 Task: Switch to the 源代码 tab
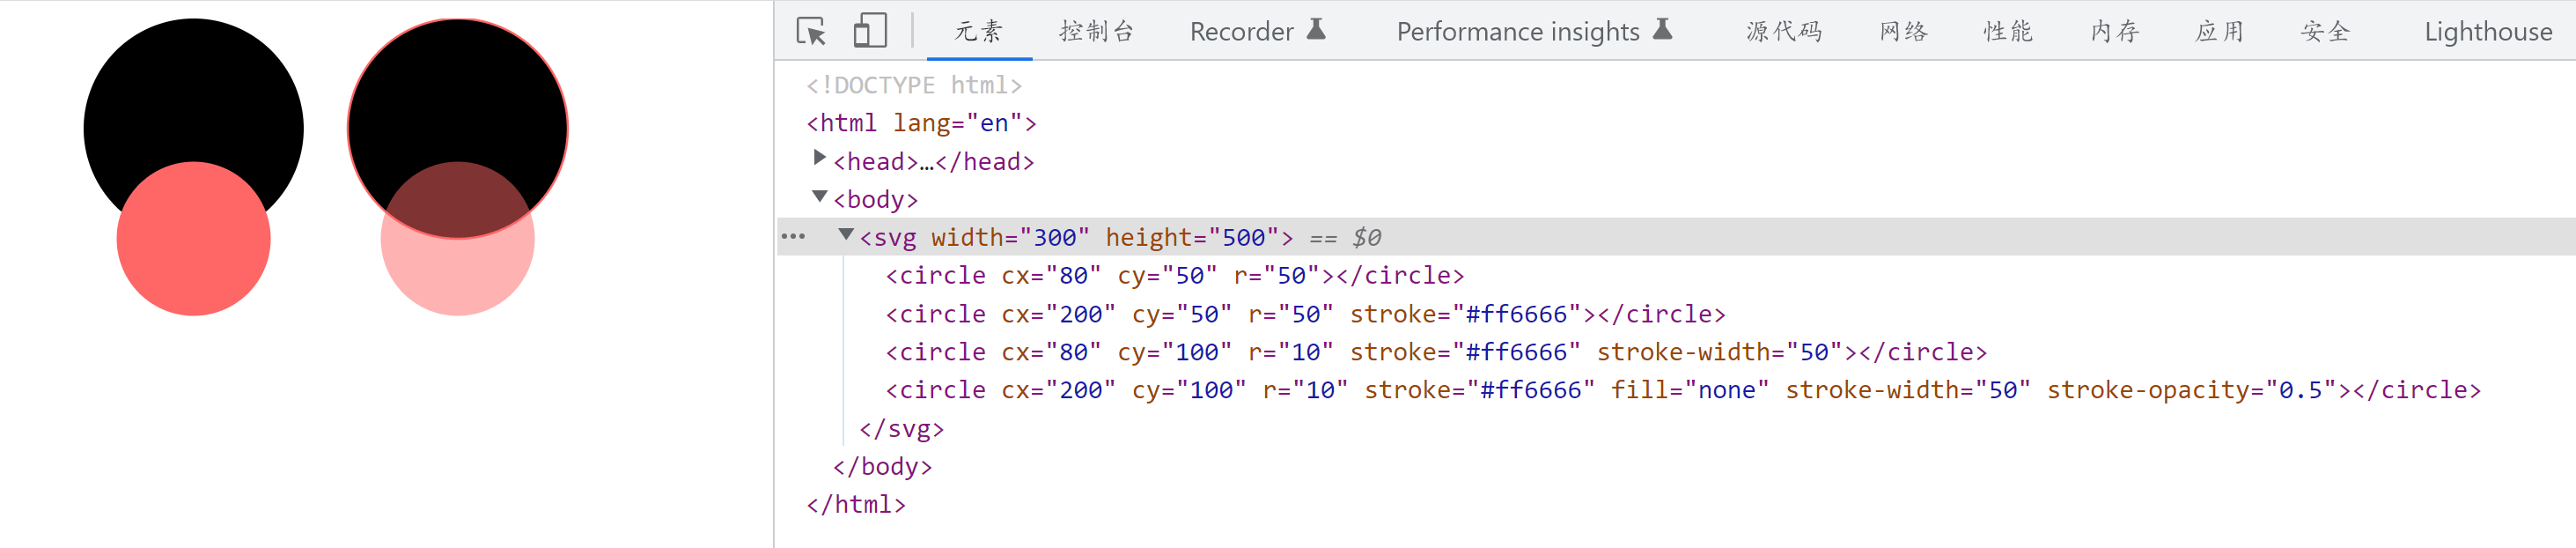click(1784, 31)
